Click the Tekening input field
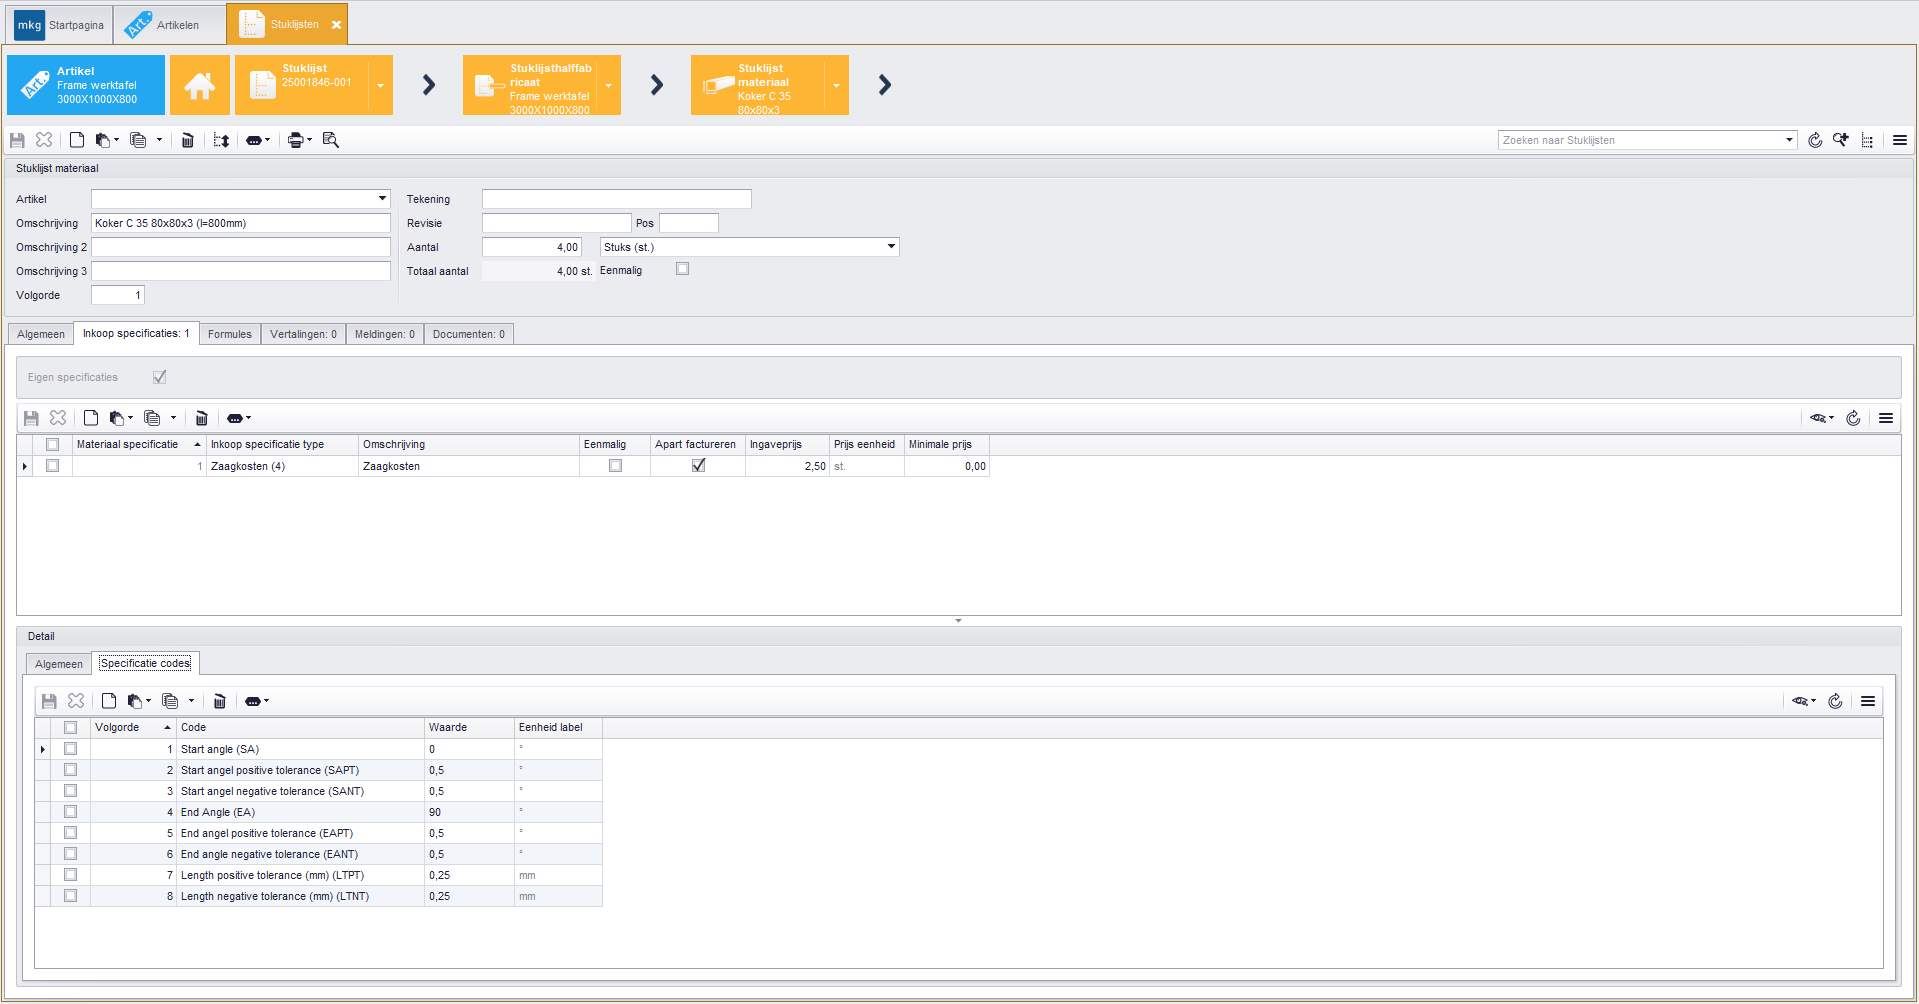Viewport: 1919px width, 1004px height. [x=617, y=199]
